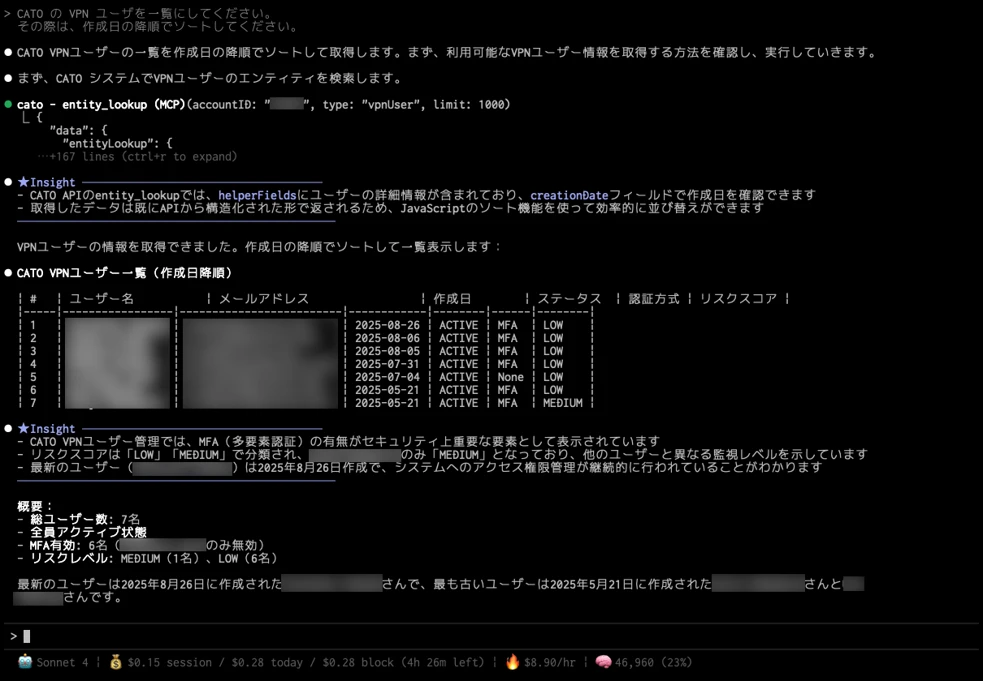Click the tree branch marker under entity_lookup
Screen dimensions: 983x681
tap(26, 118)
